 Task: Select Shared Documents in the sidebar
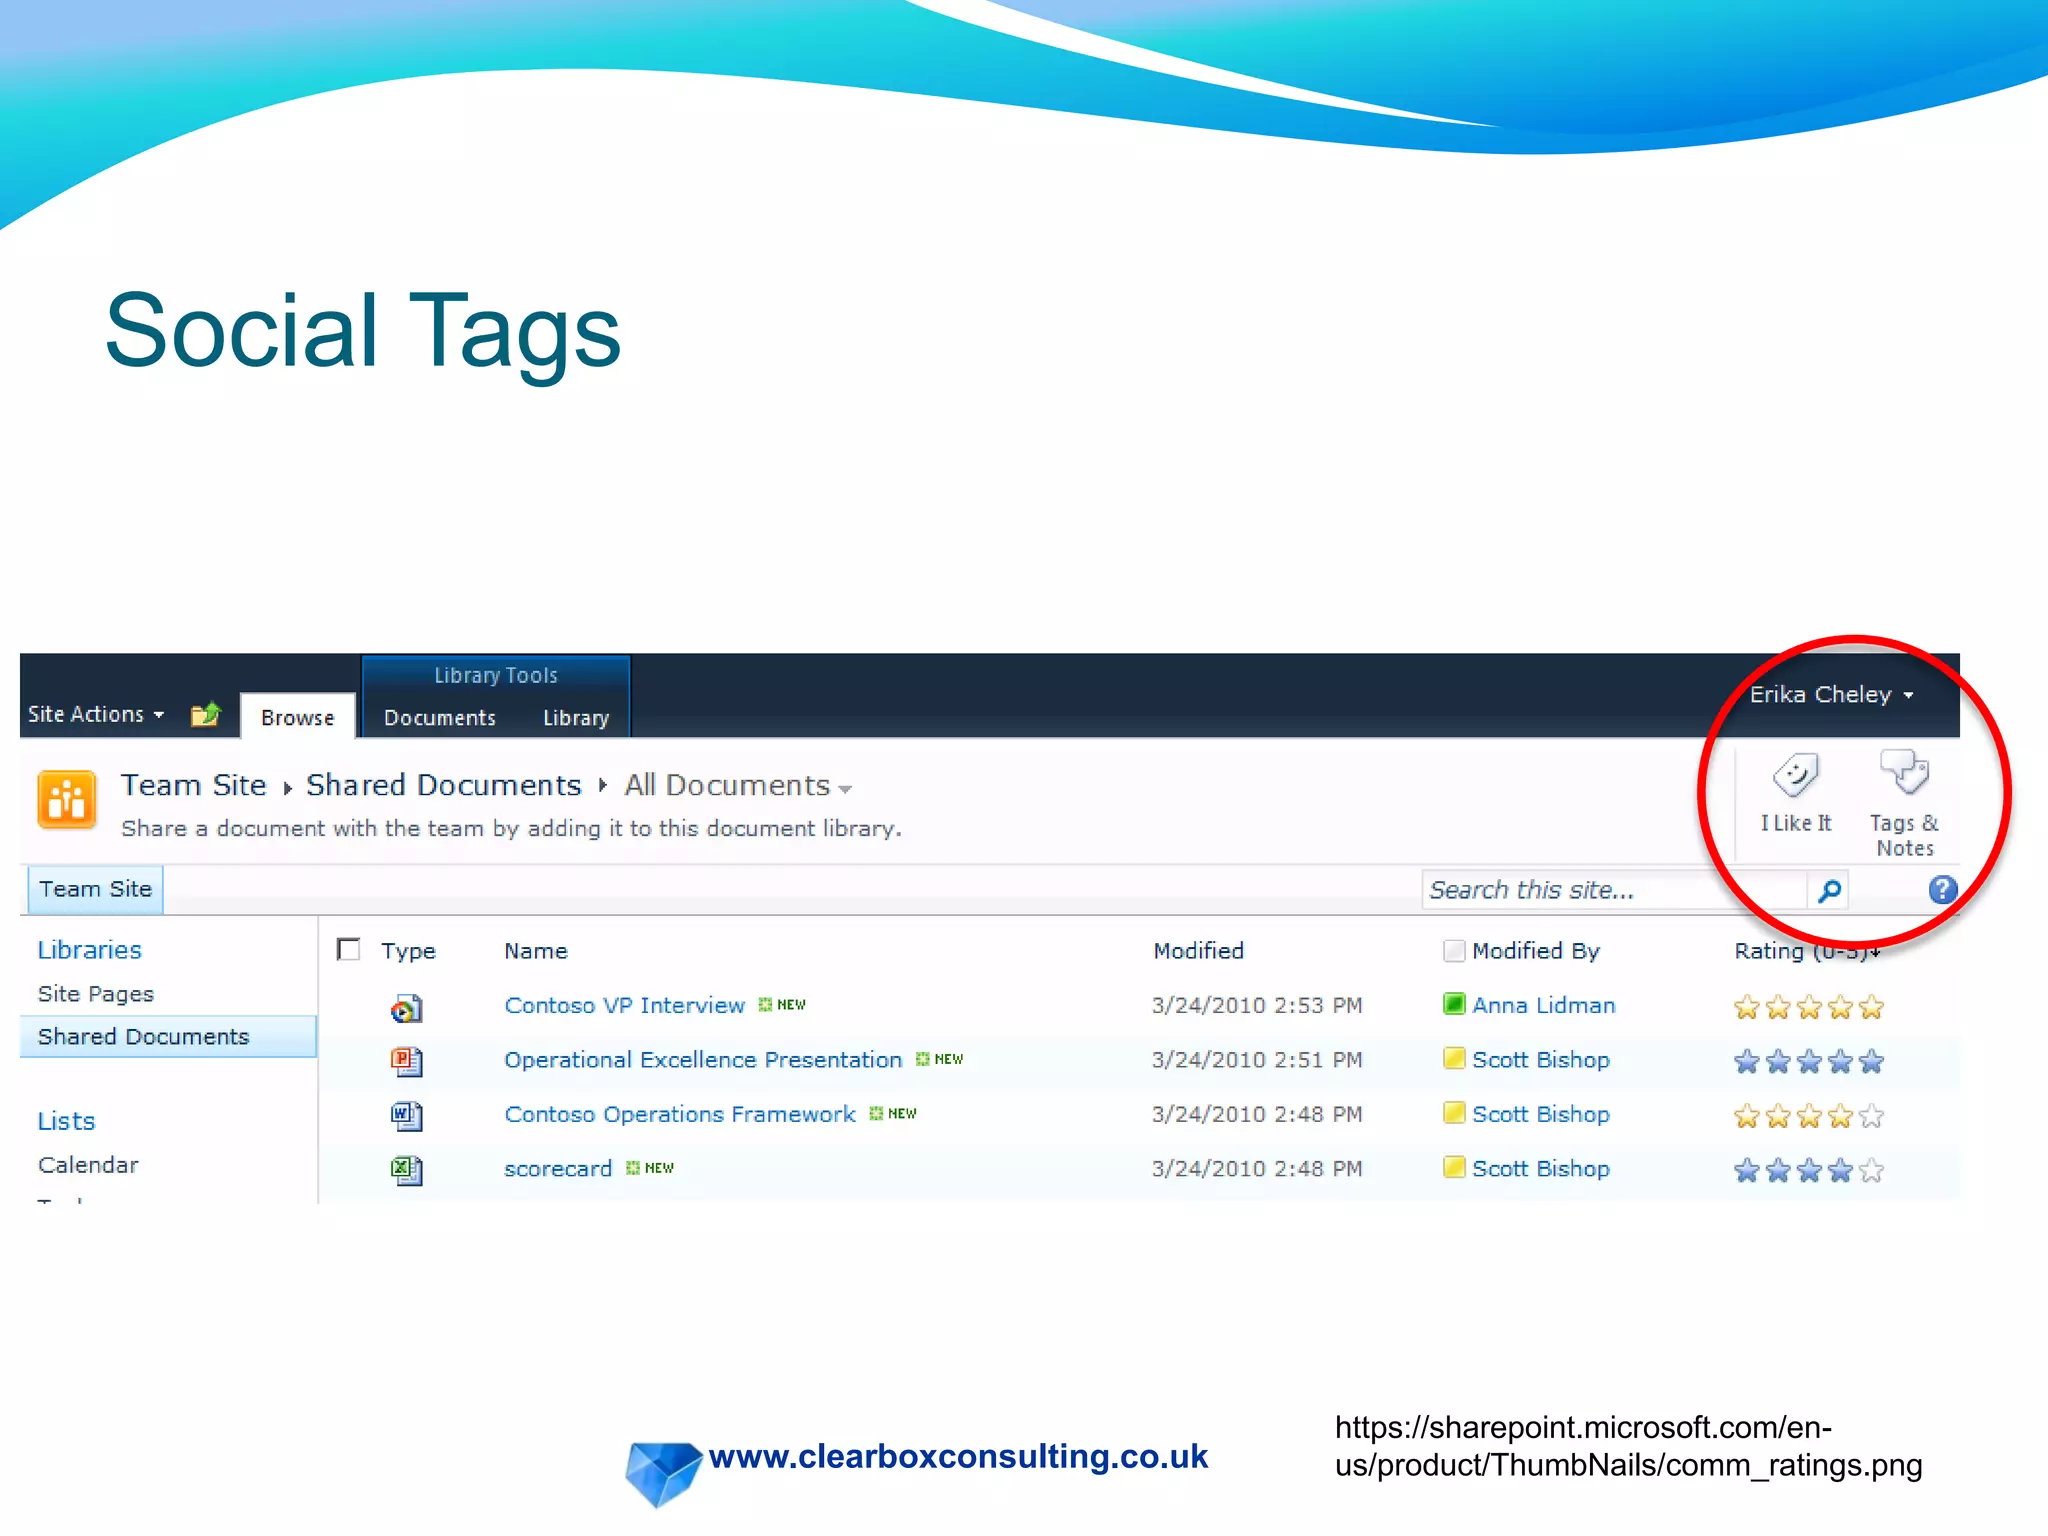pos(168,1037)
